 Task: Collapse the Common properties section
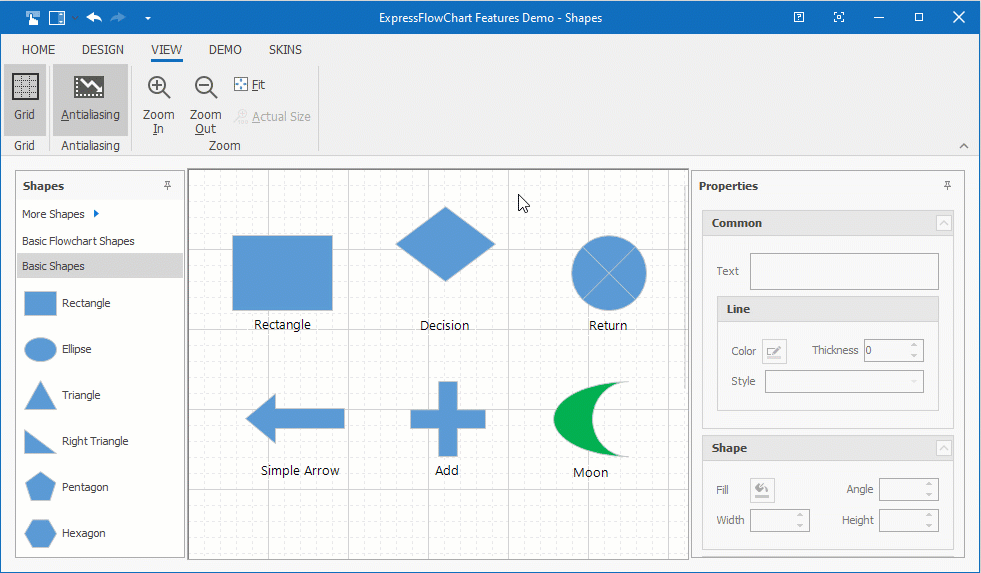(943, 223)
